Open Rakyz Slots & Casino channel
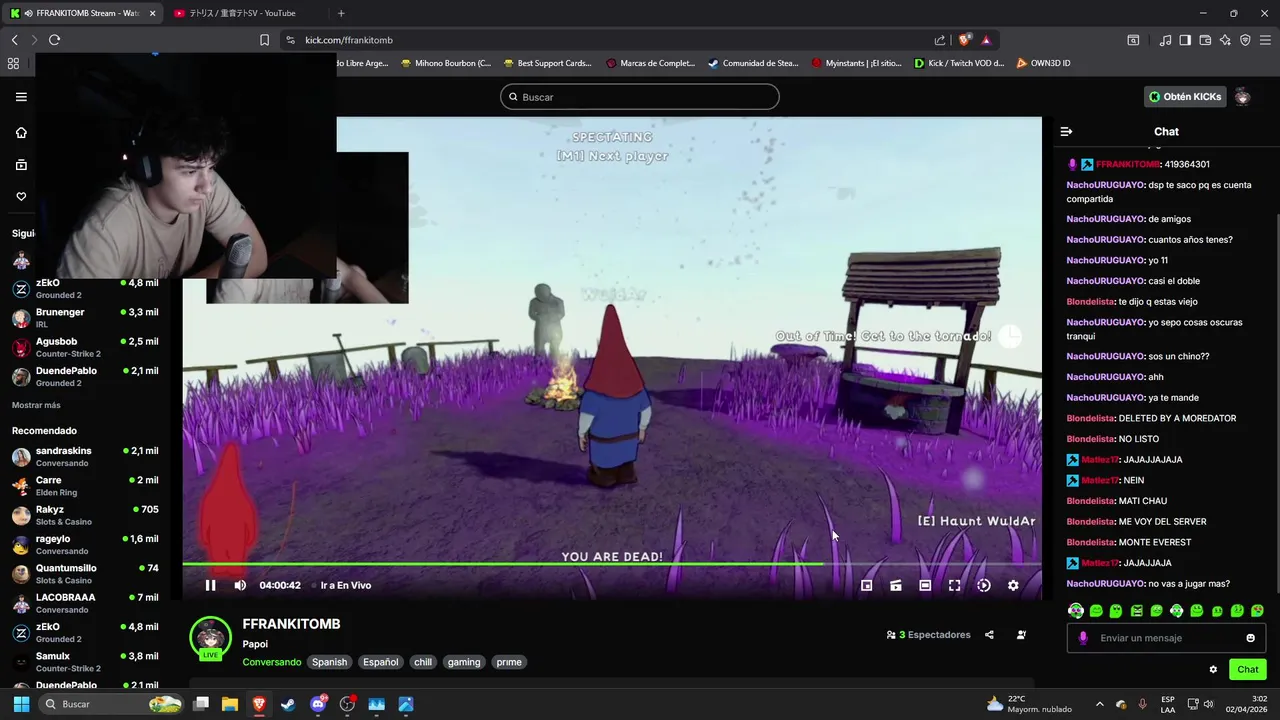1280x720 pixels. click(85, 515)
